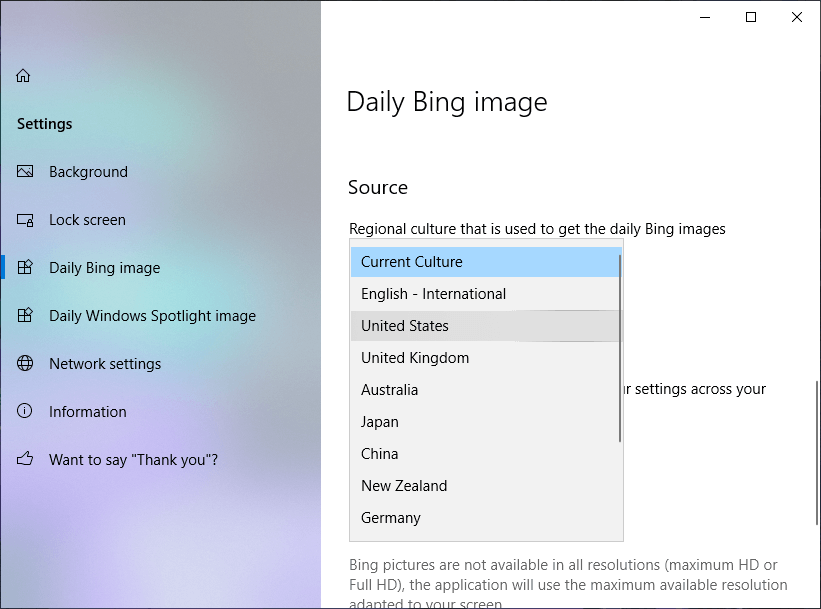821x609 pixels.
Task: Click the Home icon in sidebar
Action: [24, 76]
